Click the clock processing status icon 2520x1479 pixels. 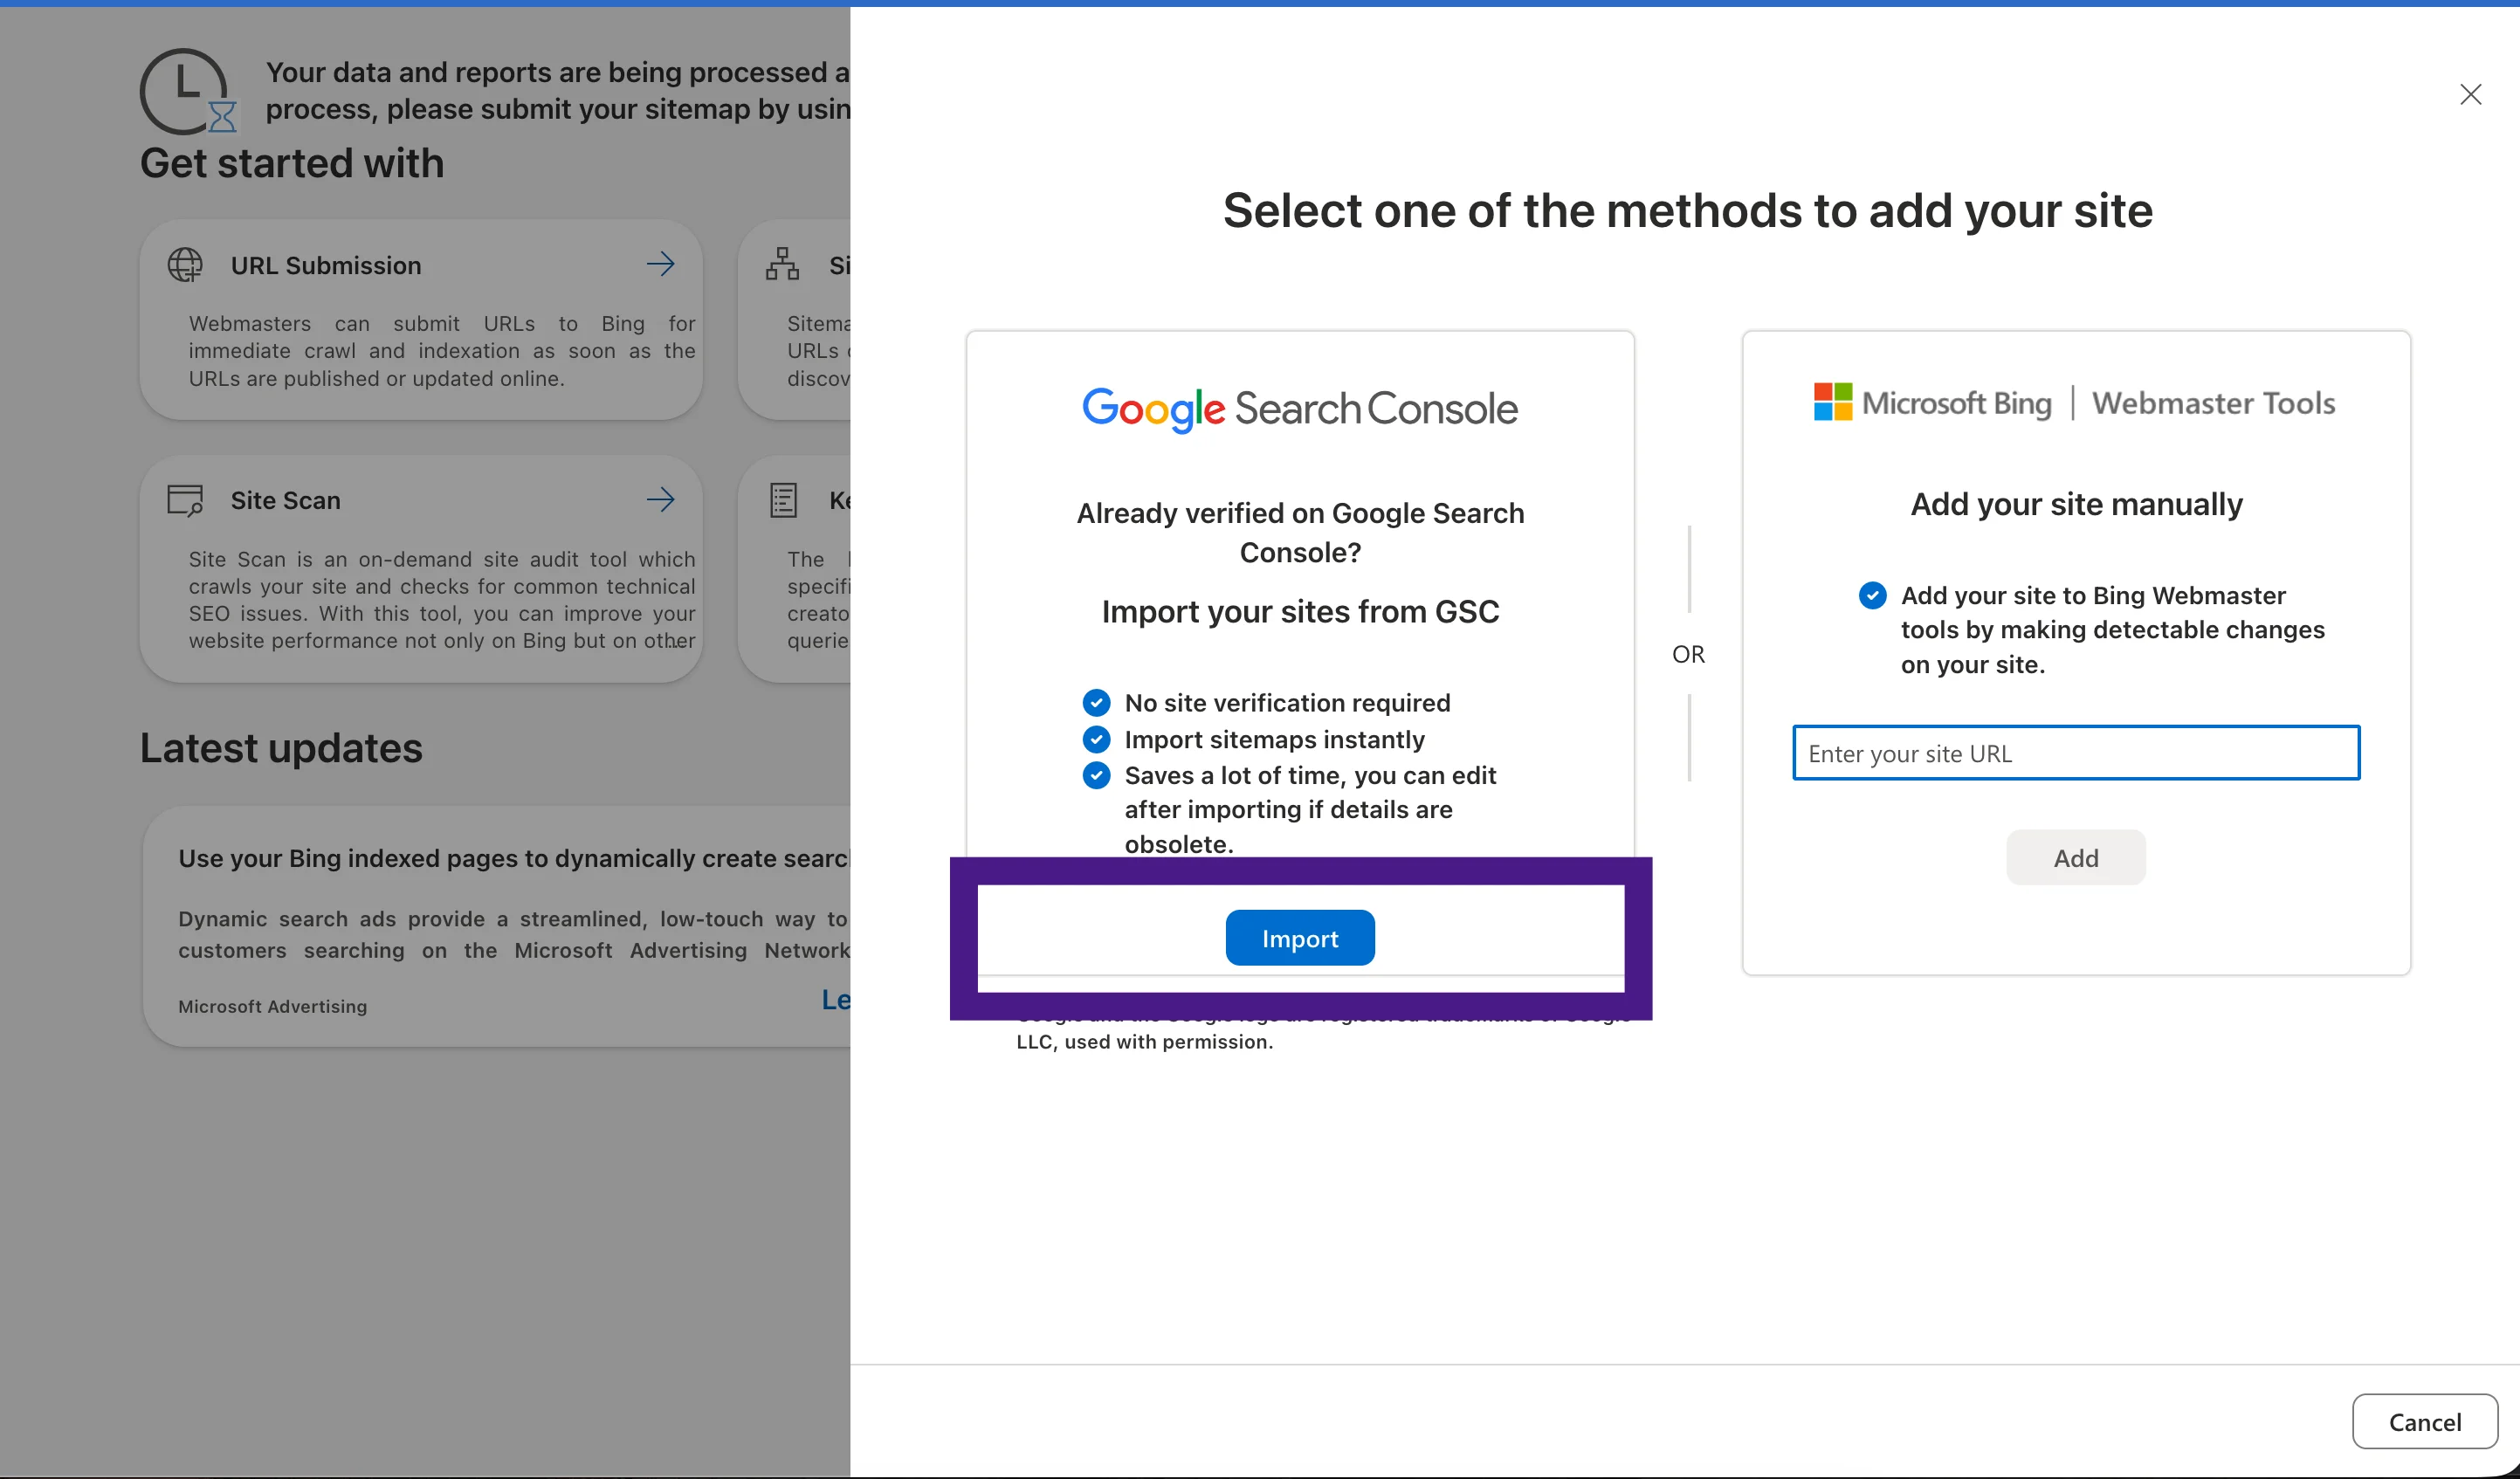click(187, 92)
